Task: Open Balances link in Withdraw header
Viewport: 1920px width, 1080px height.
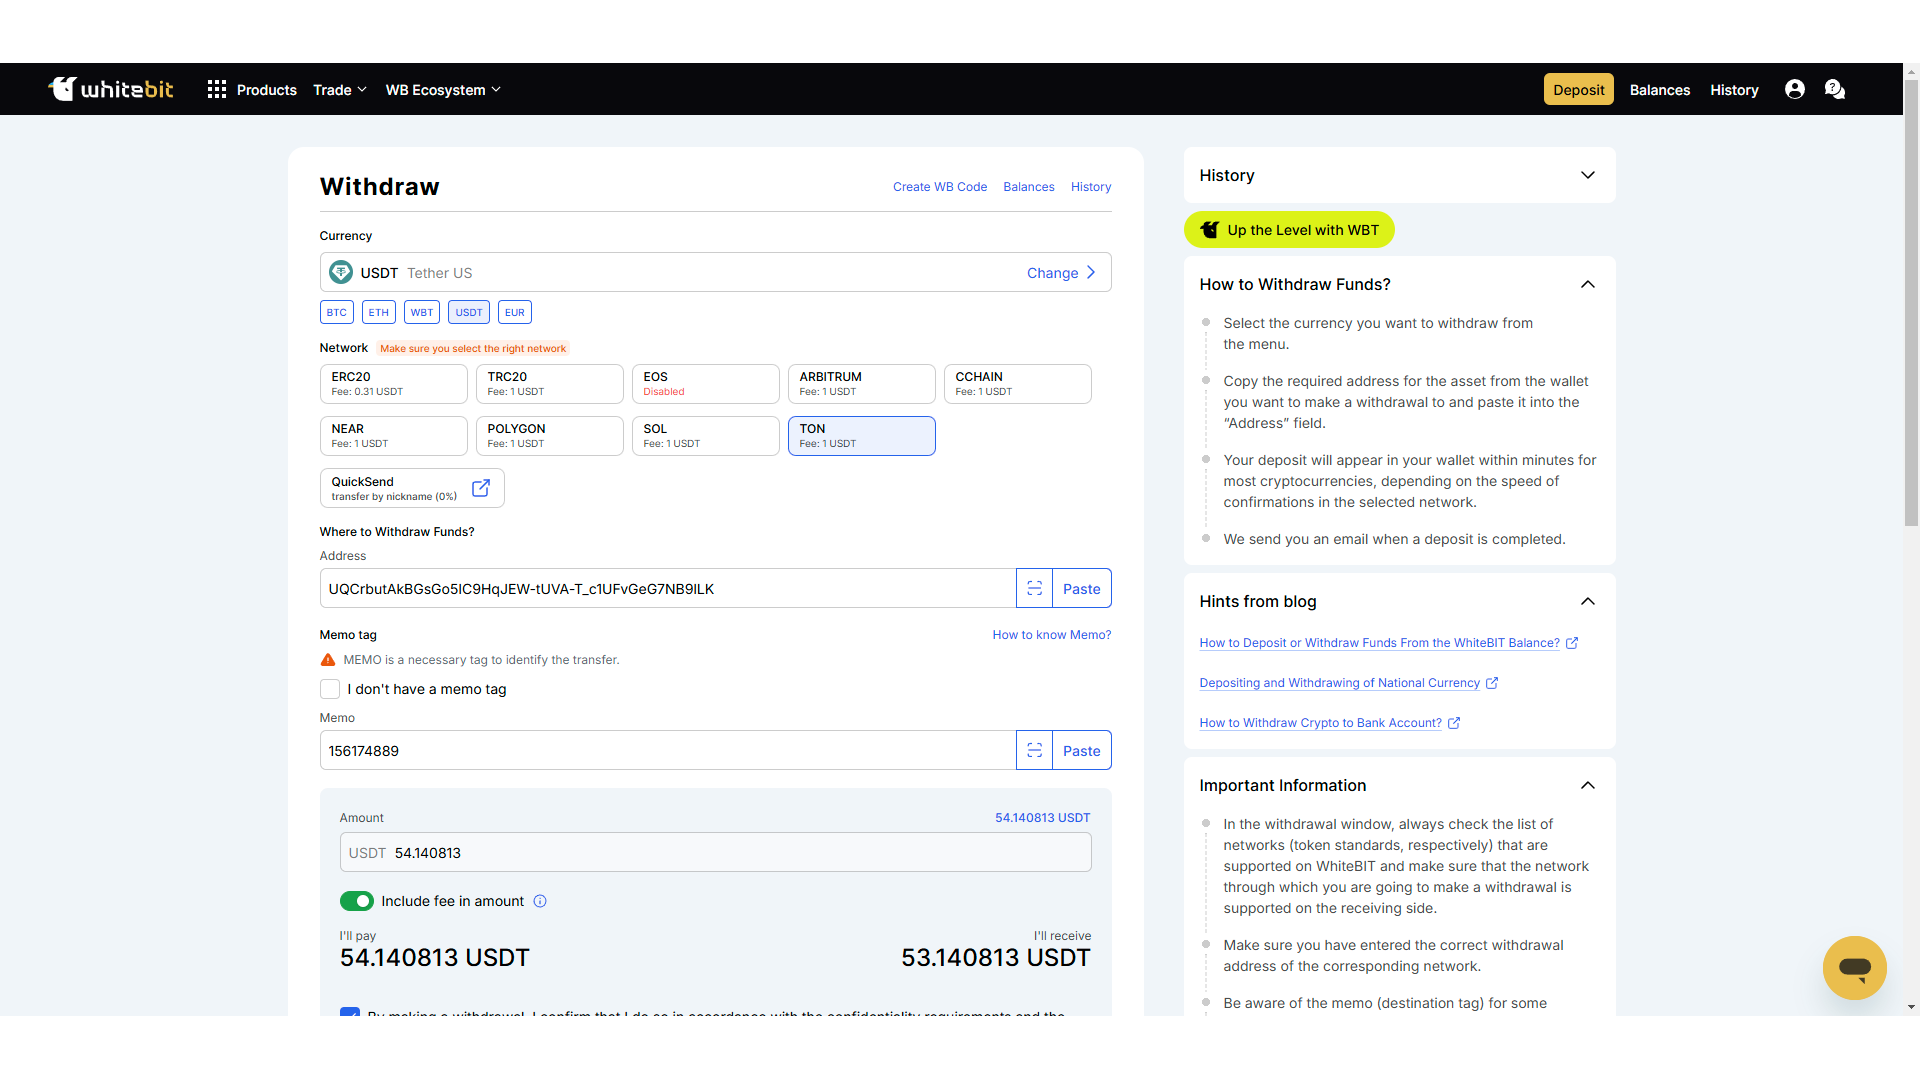Action: tap(1029, 187)
